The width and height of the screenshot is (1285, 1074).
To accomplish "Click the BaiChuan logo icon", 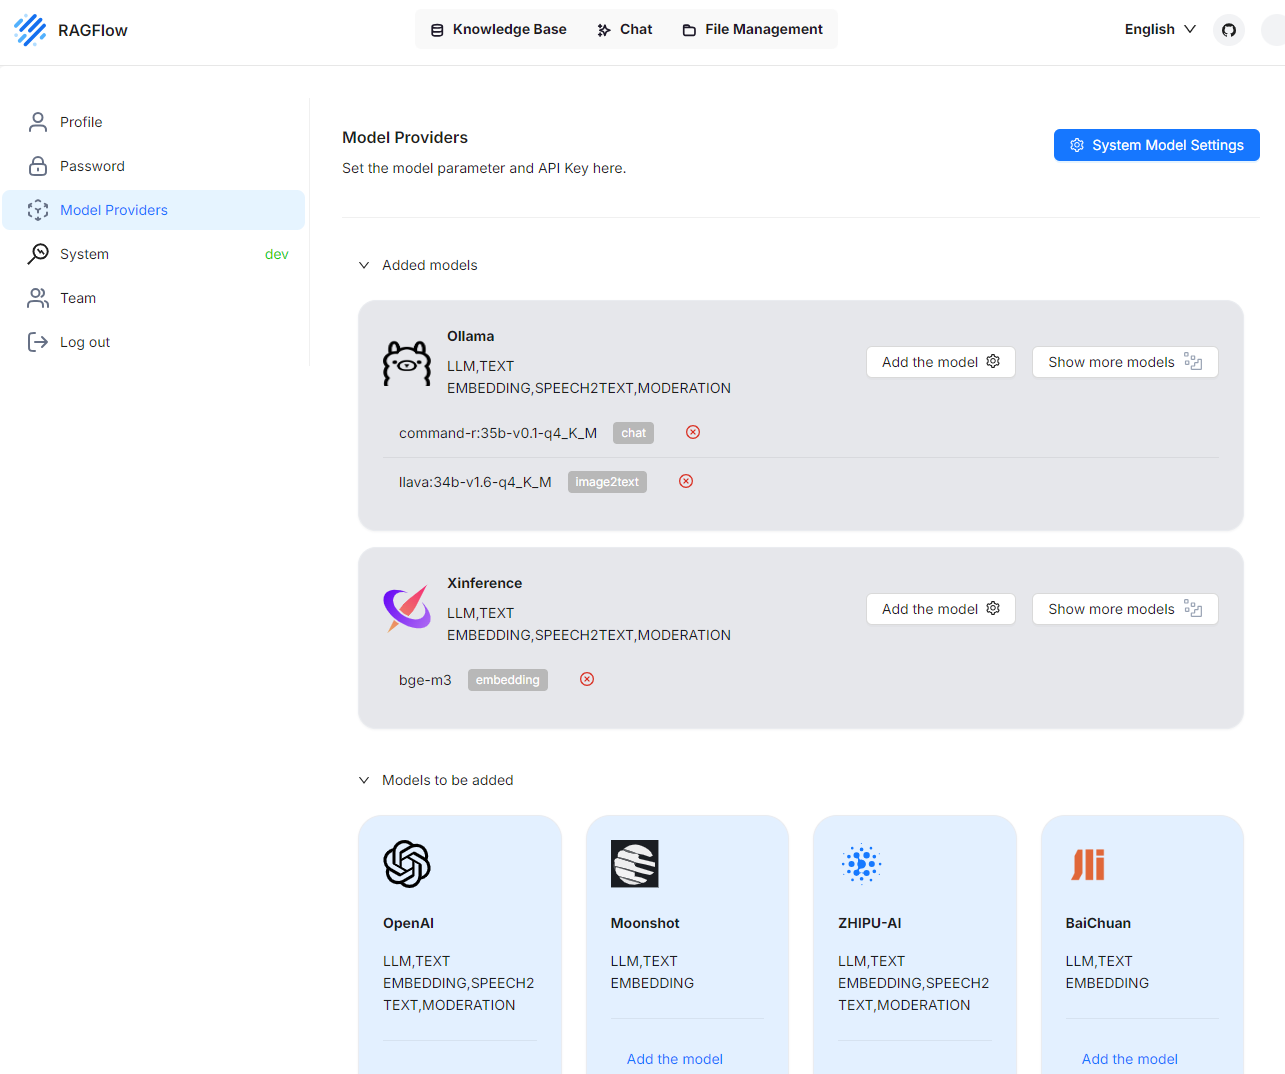I will click(x=1088, y=864).
